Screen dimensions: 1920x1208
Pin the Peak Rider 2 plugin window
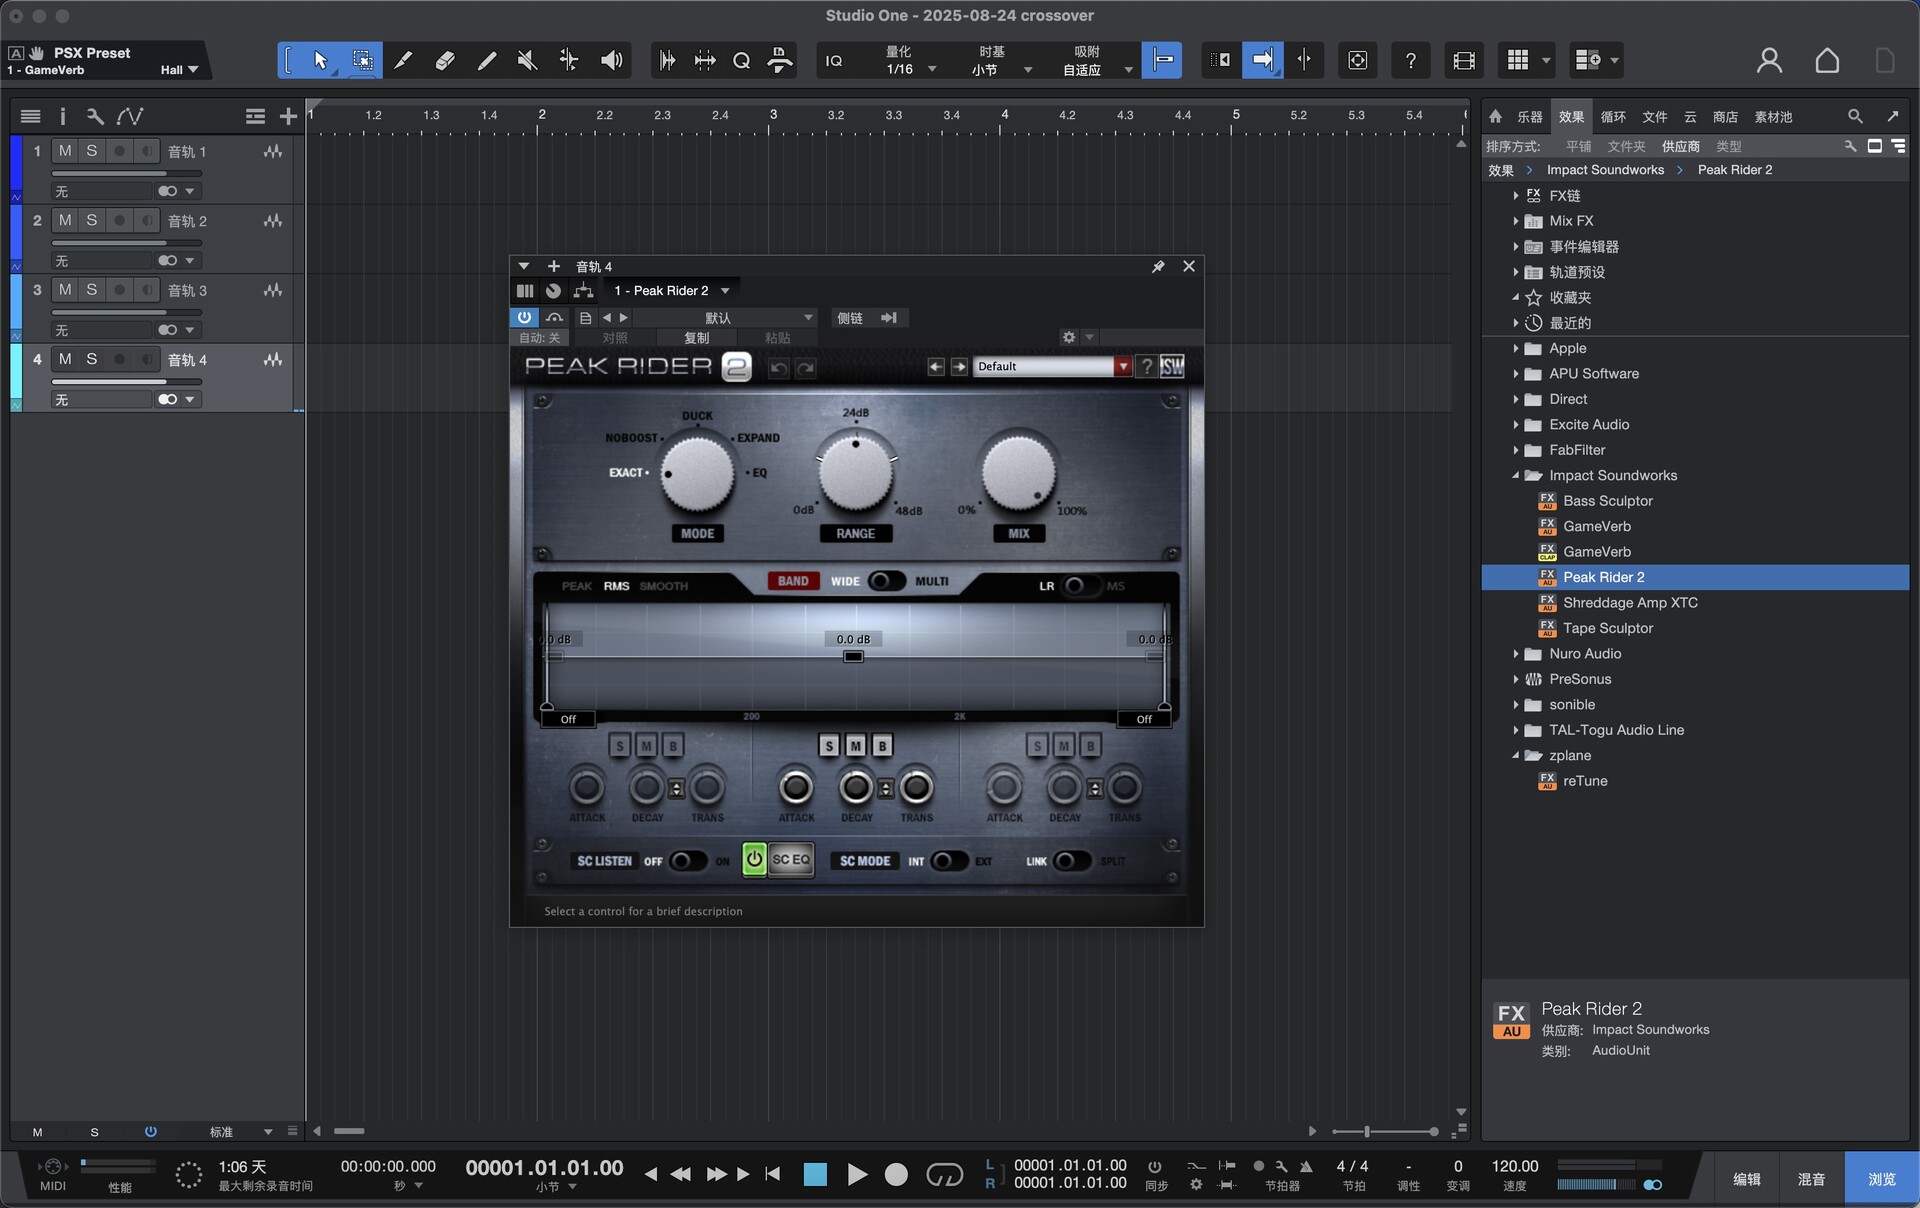[x=1158, y=267]
